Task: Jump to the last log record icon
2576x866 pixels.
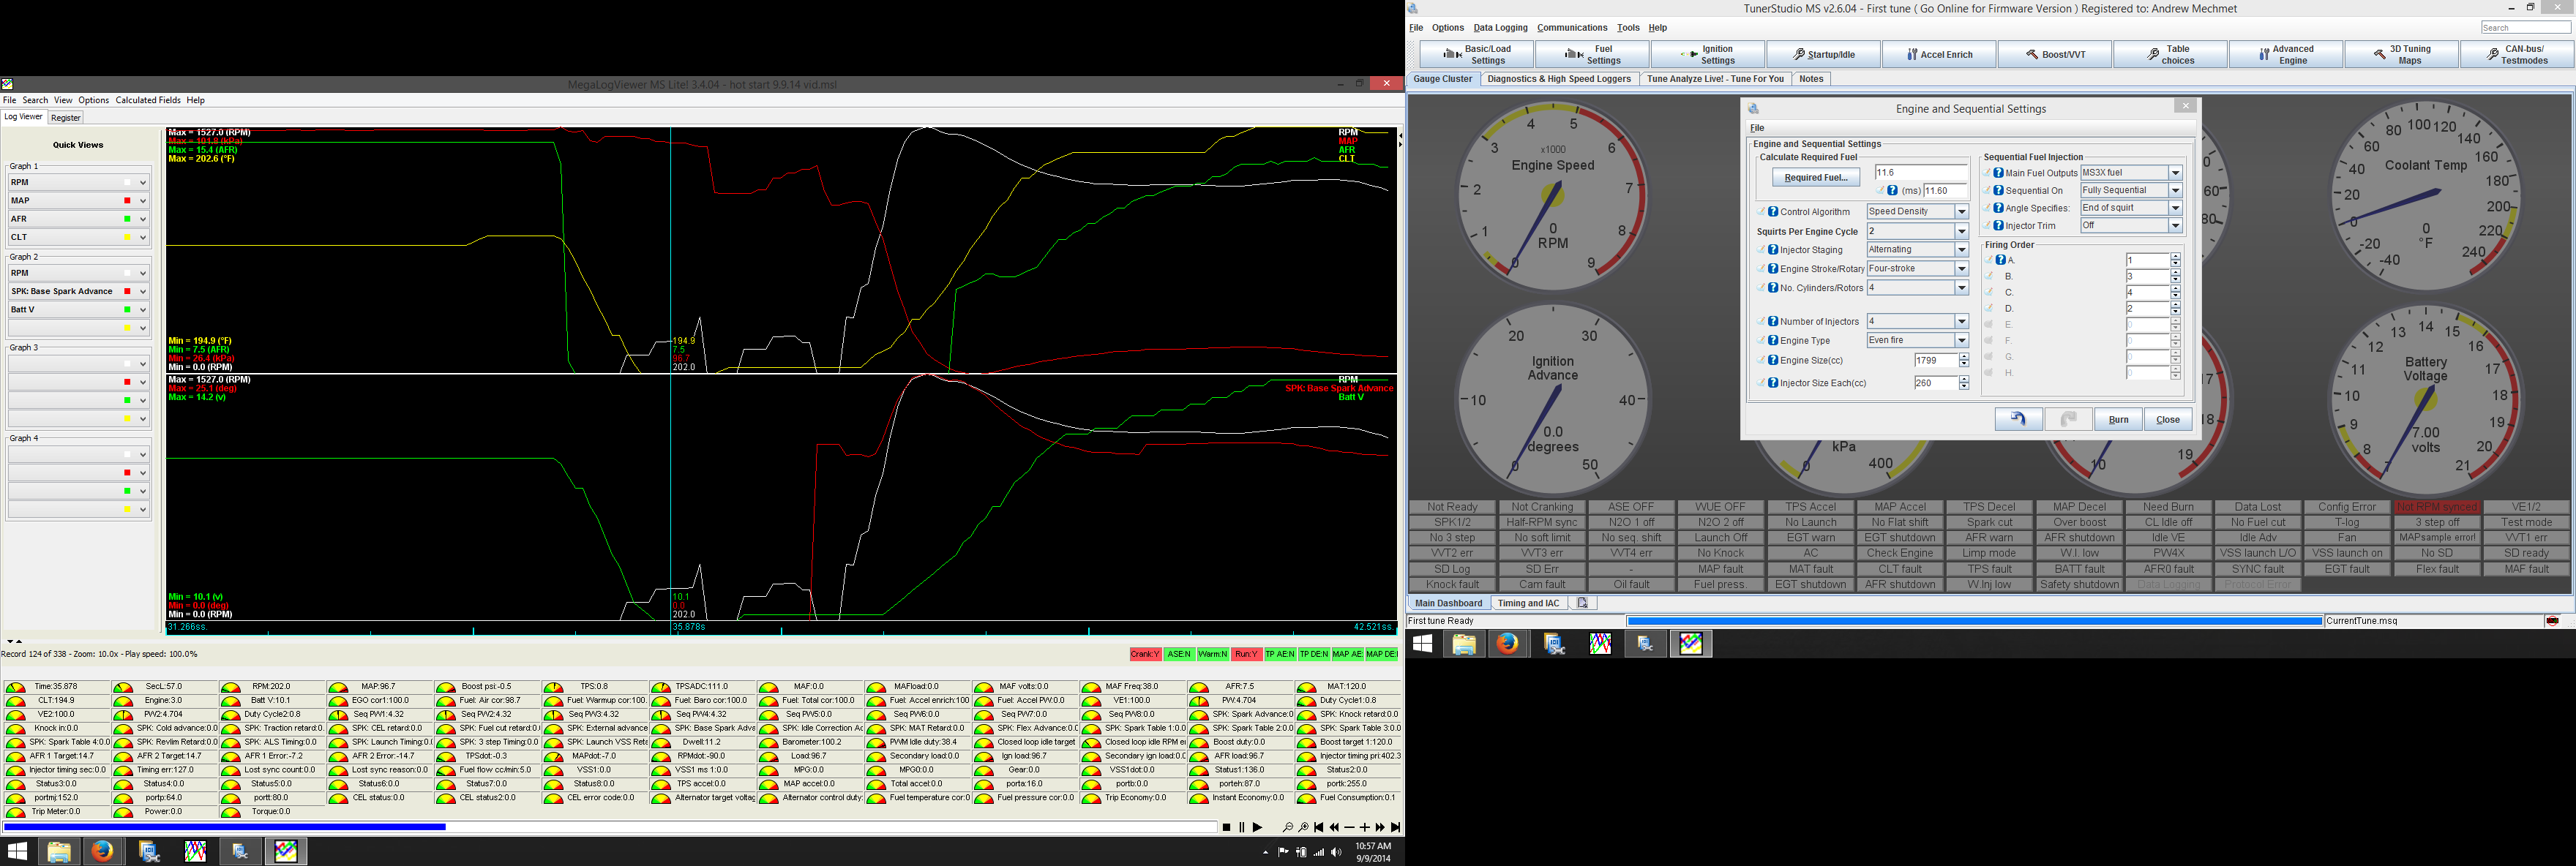Action: [x=1396, y=828]
